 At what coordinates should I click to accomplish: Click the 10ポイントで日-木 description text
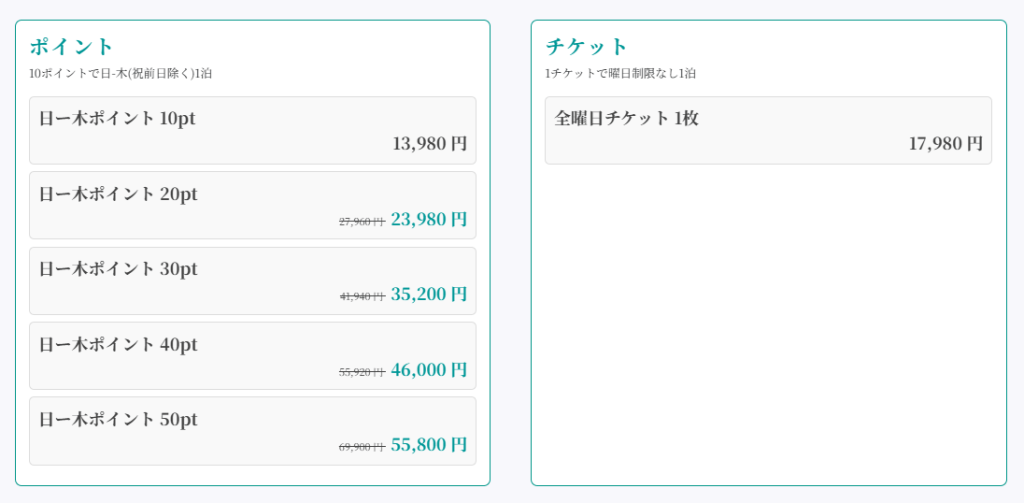120,73
